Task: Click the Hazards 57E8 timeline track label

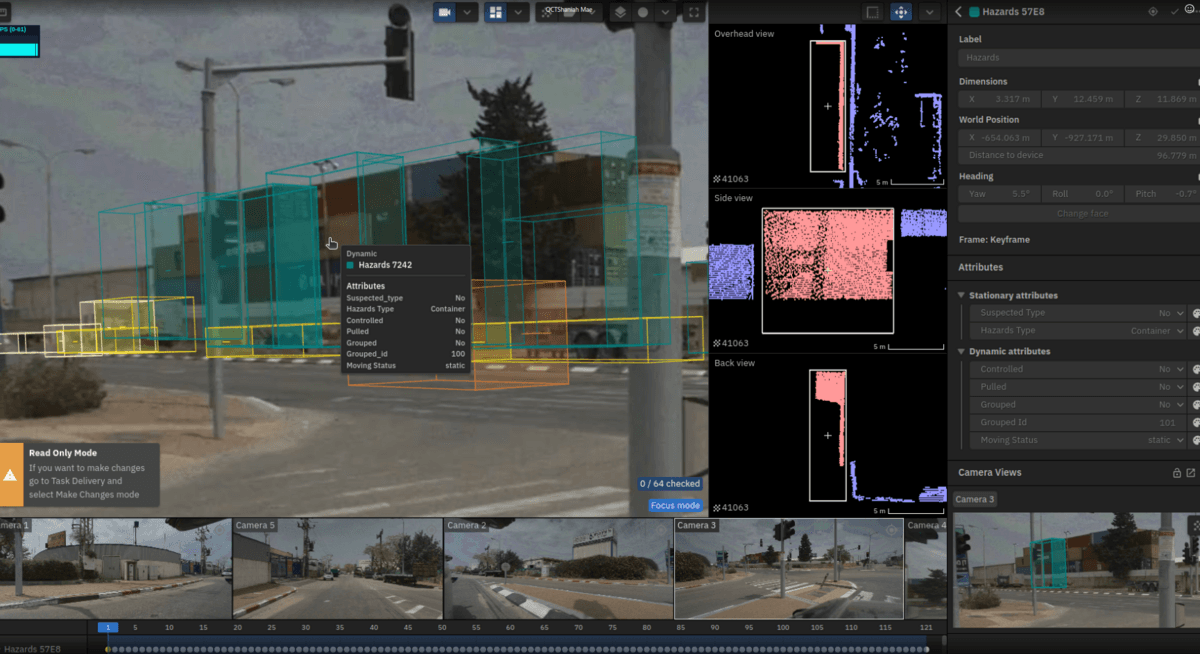Action: (33, 649)
